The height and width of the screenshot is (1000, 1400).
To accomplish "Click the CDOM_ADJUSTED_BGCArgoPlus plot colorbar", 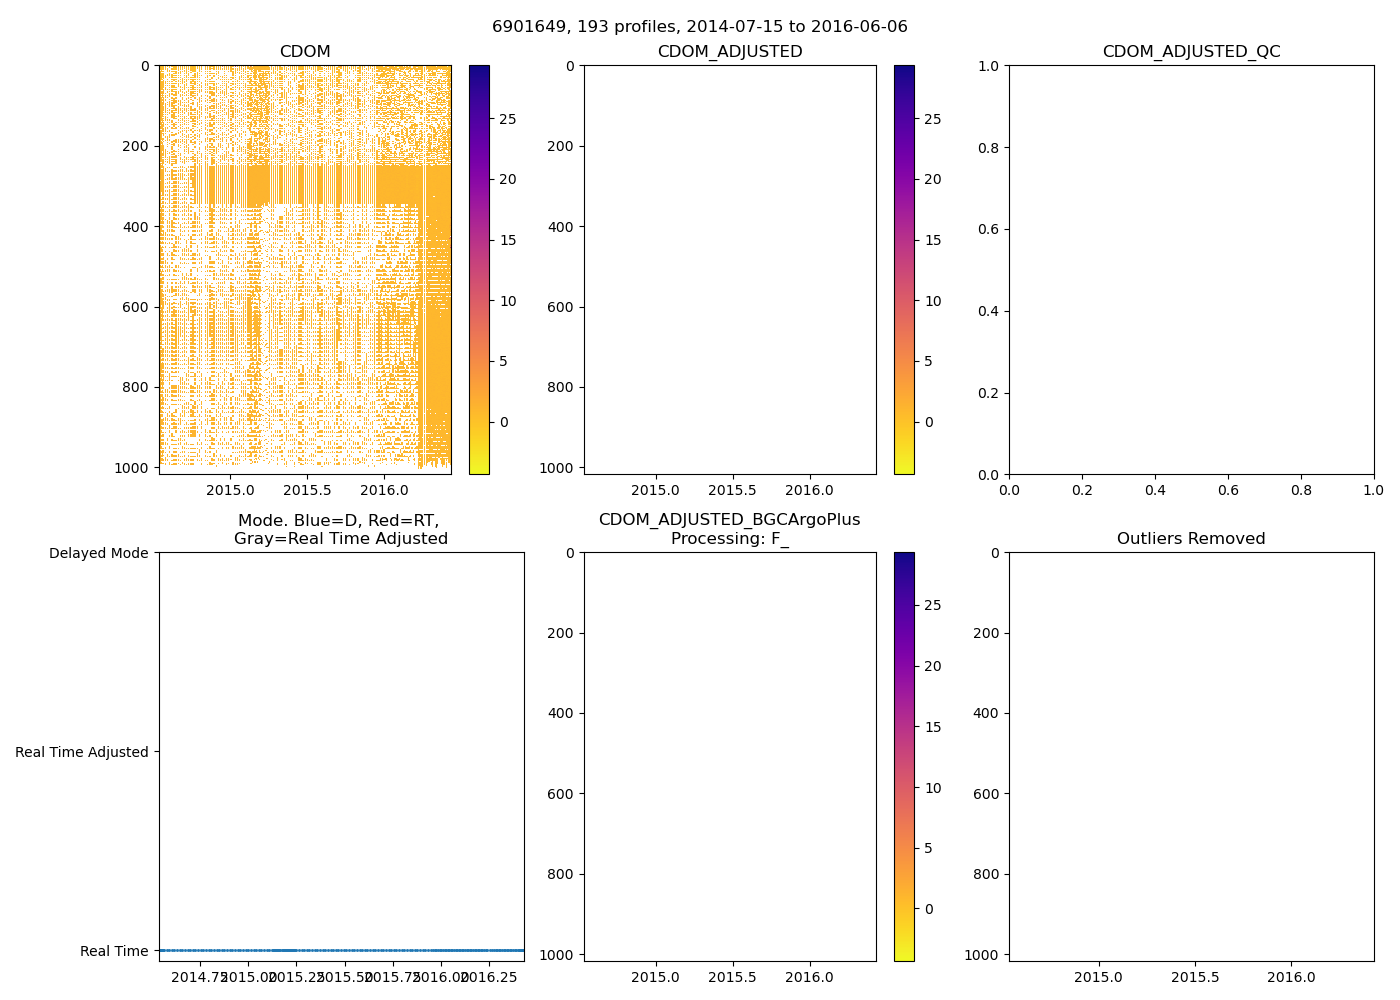I will coord(904,756).
